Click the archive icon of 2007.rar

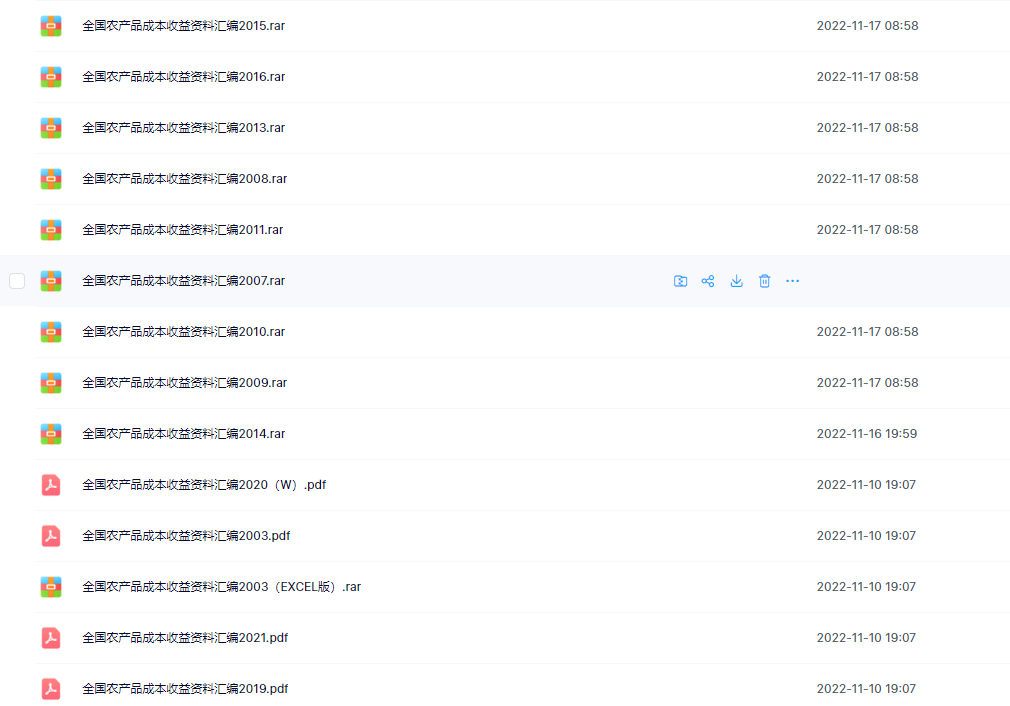[x=51, y=281]
